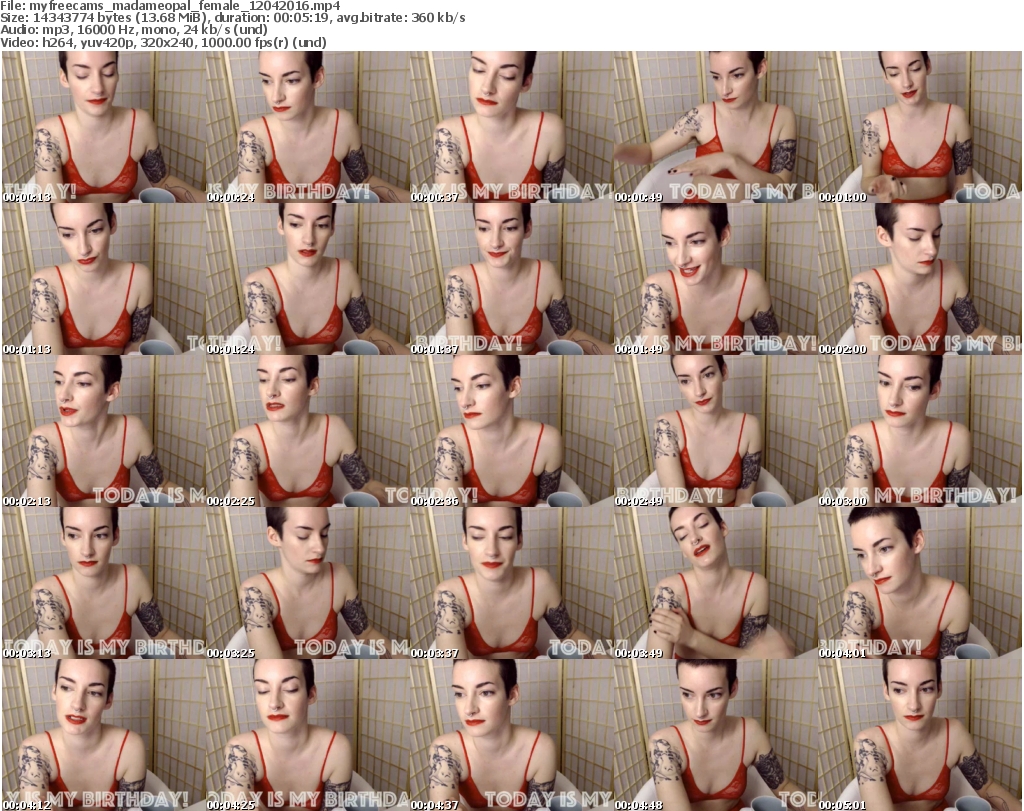
Task: Select the thumbnail at 00:04:01
Action: [x=919, y=583]
